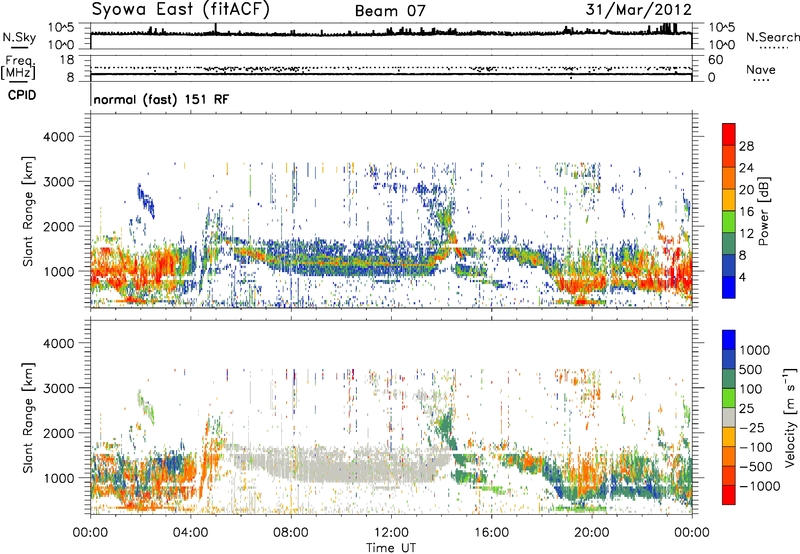This screenshot has height=554, width=800.
Task: Click the '60' Nave axis value
Action: point(715,60)
